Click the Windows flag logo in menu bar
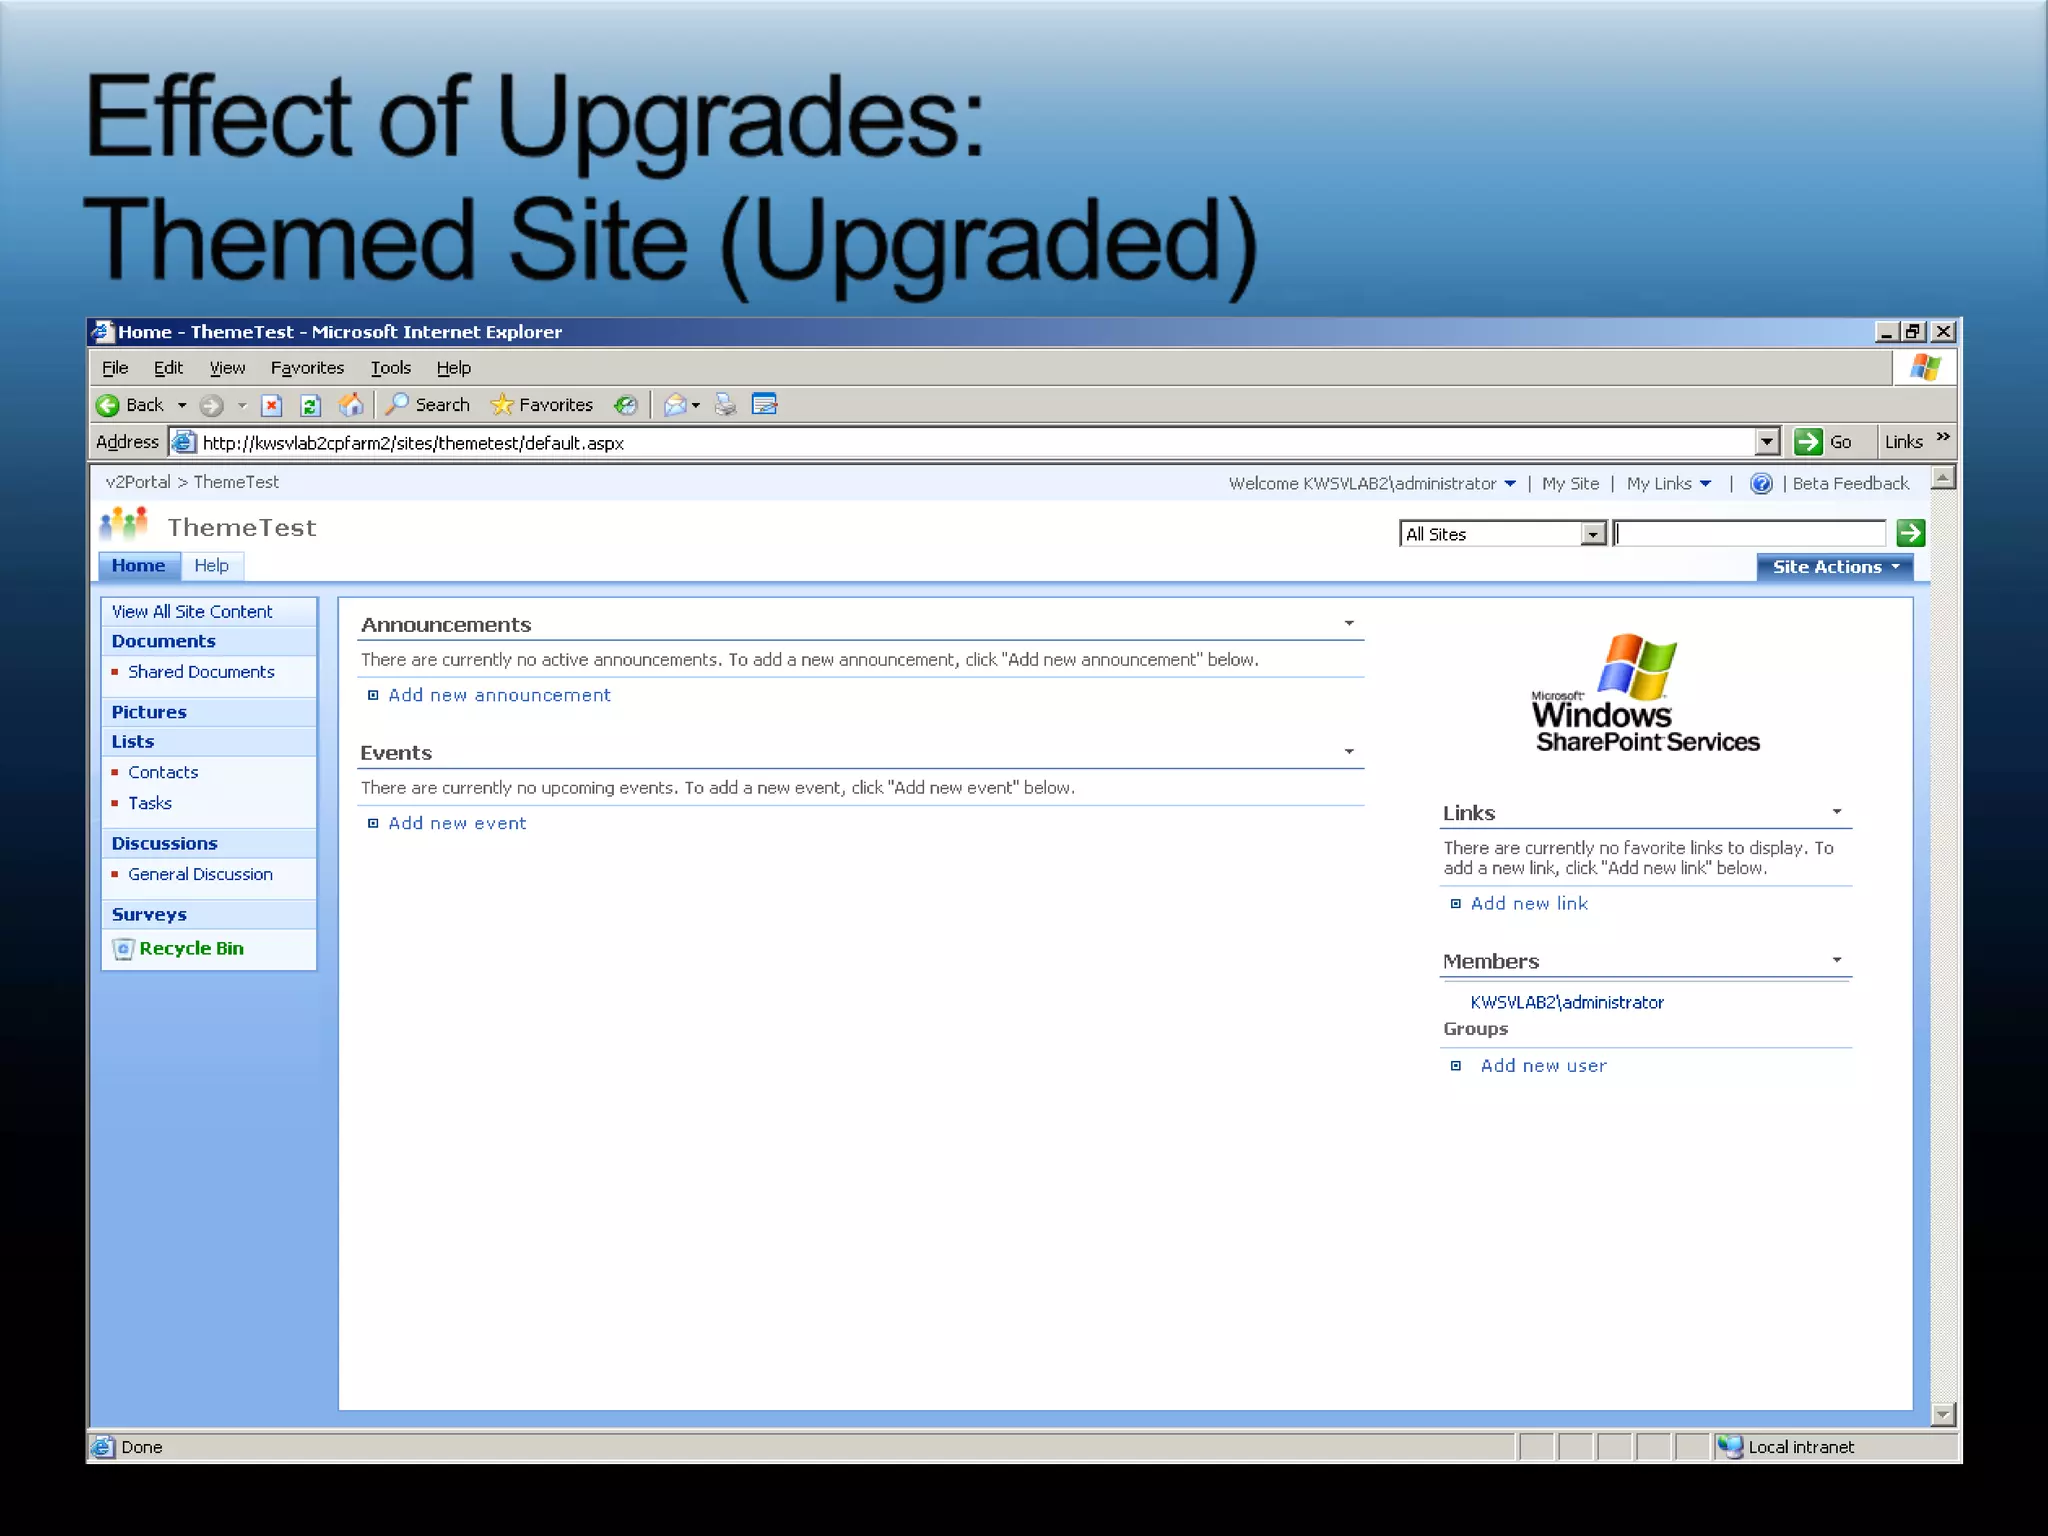Viewport: 2048px width, 1536px height. tap(1925, 367)
